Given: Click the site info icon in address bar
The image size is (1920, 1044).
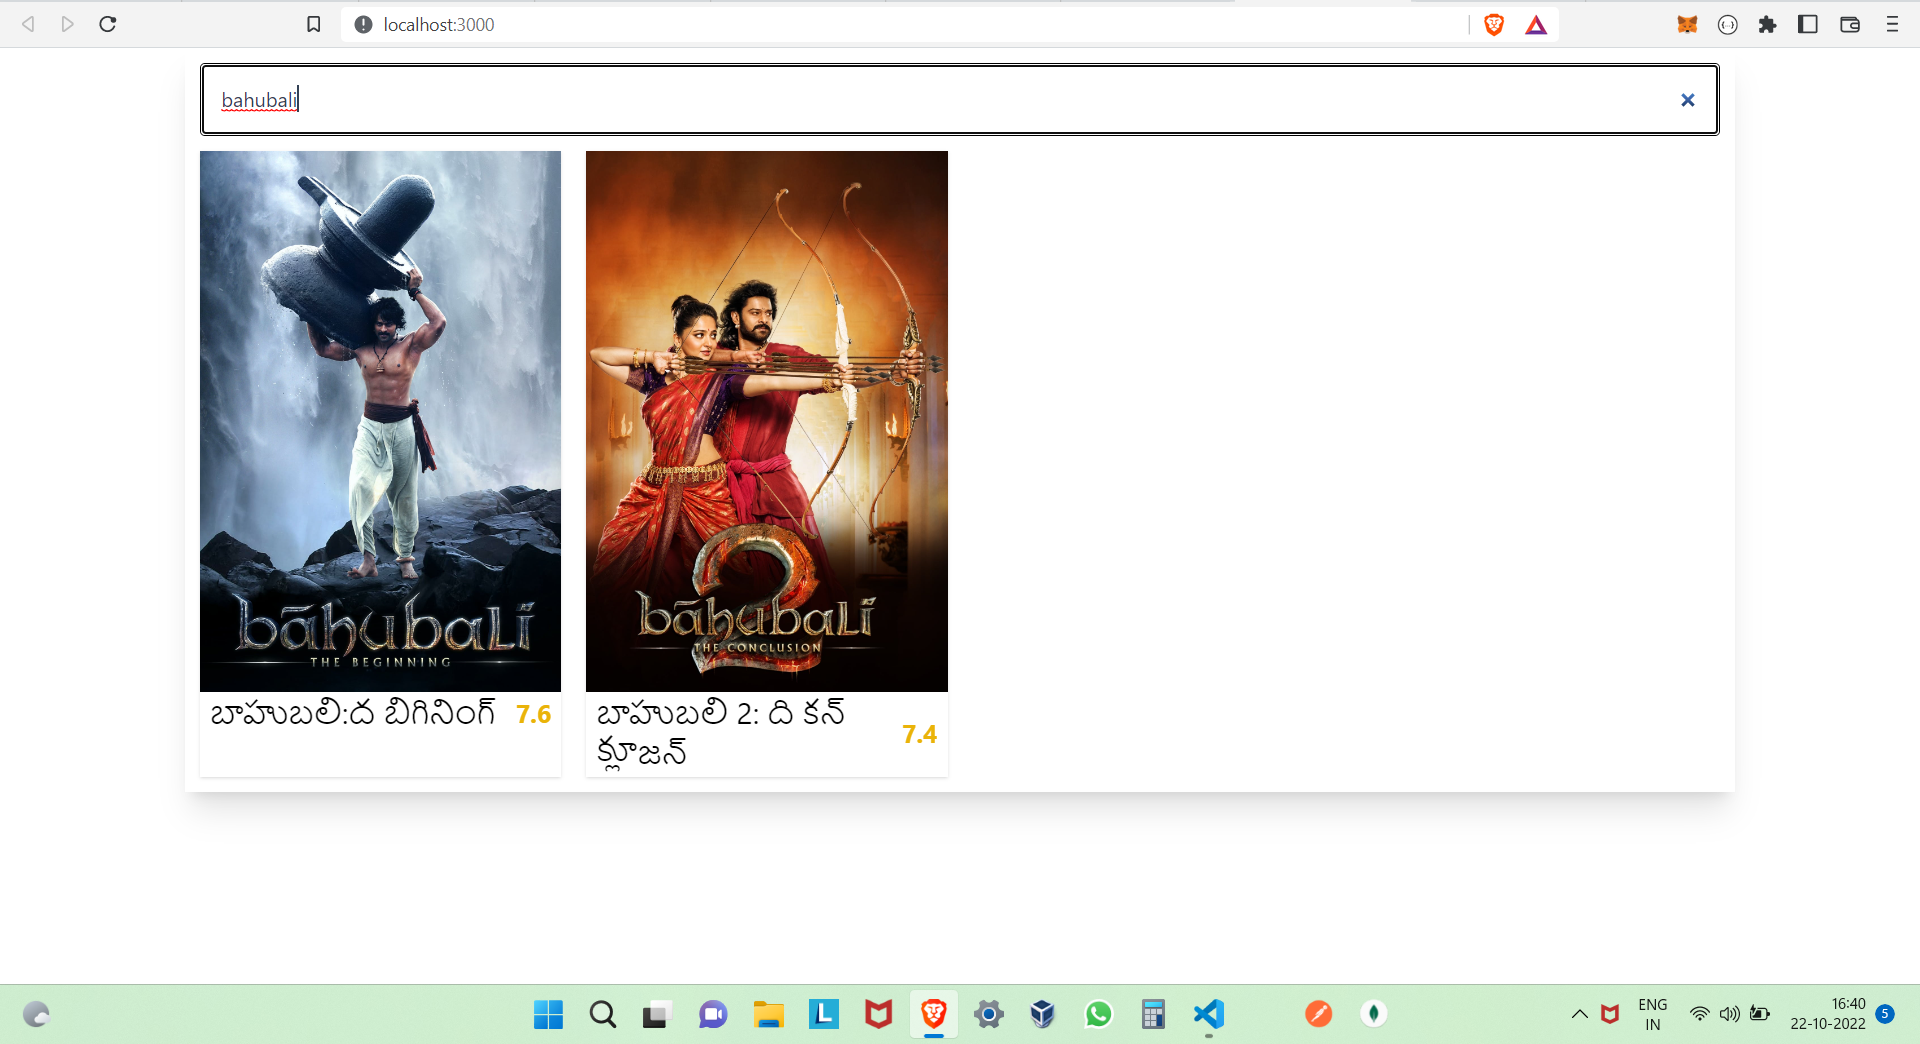Looking at the screenshot, I should (363, 24).
